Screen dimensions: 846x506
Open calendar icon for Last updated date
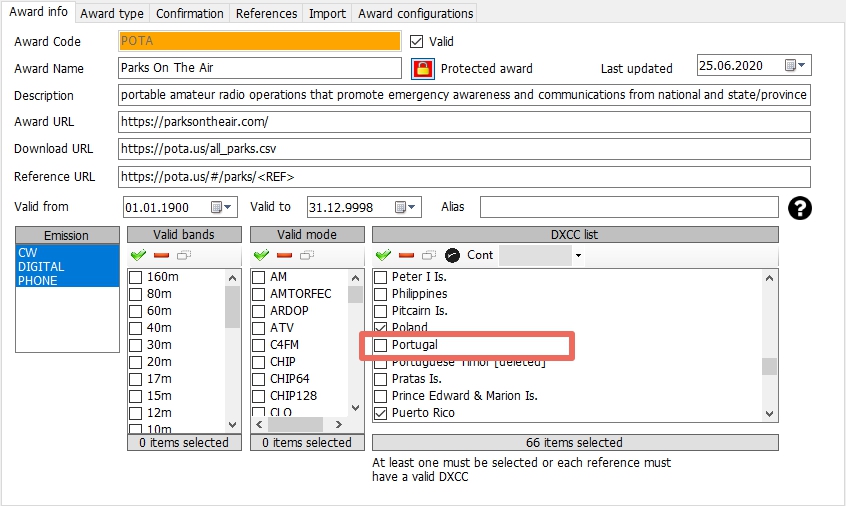tap(790, 65)
